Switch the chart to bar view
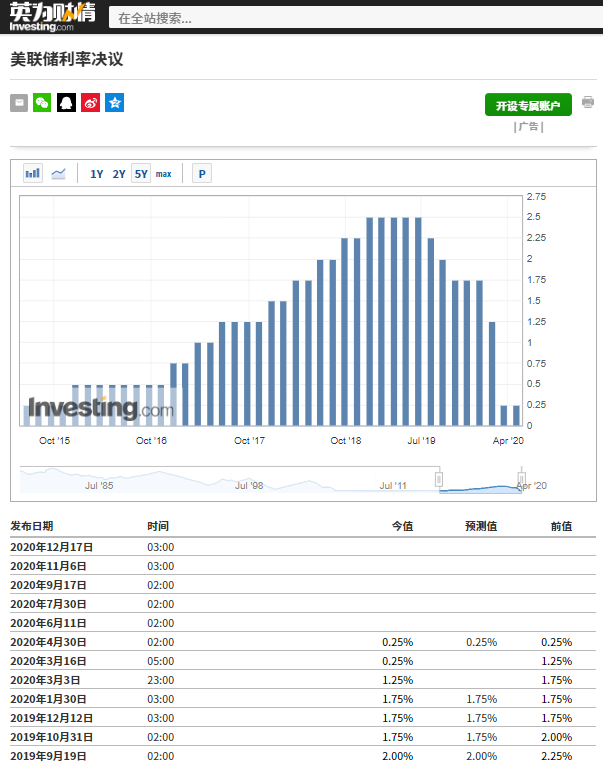The width and height of the screenshot is (603, 771). tap(33, 173)
